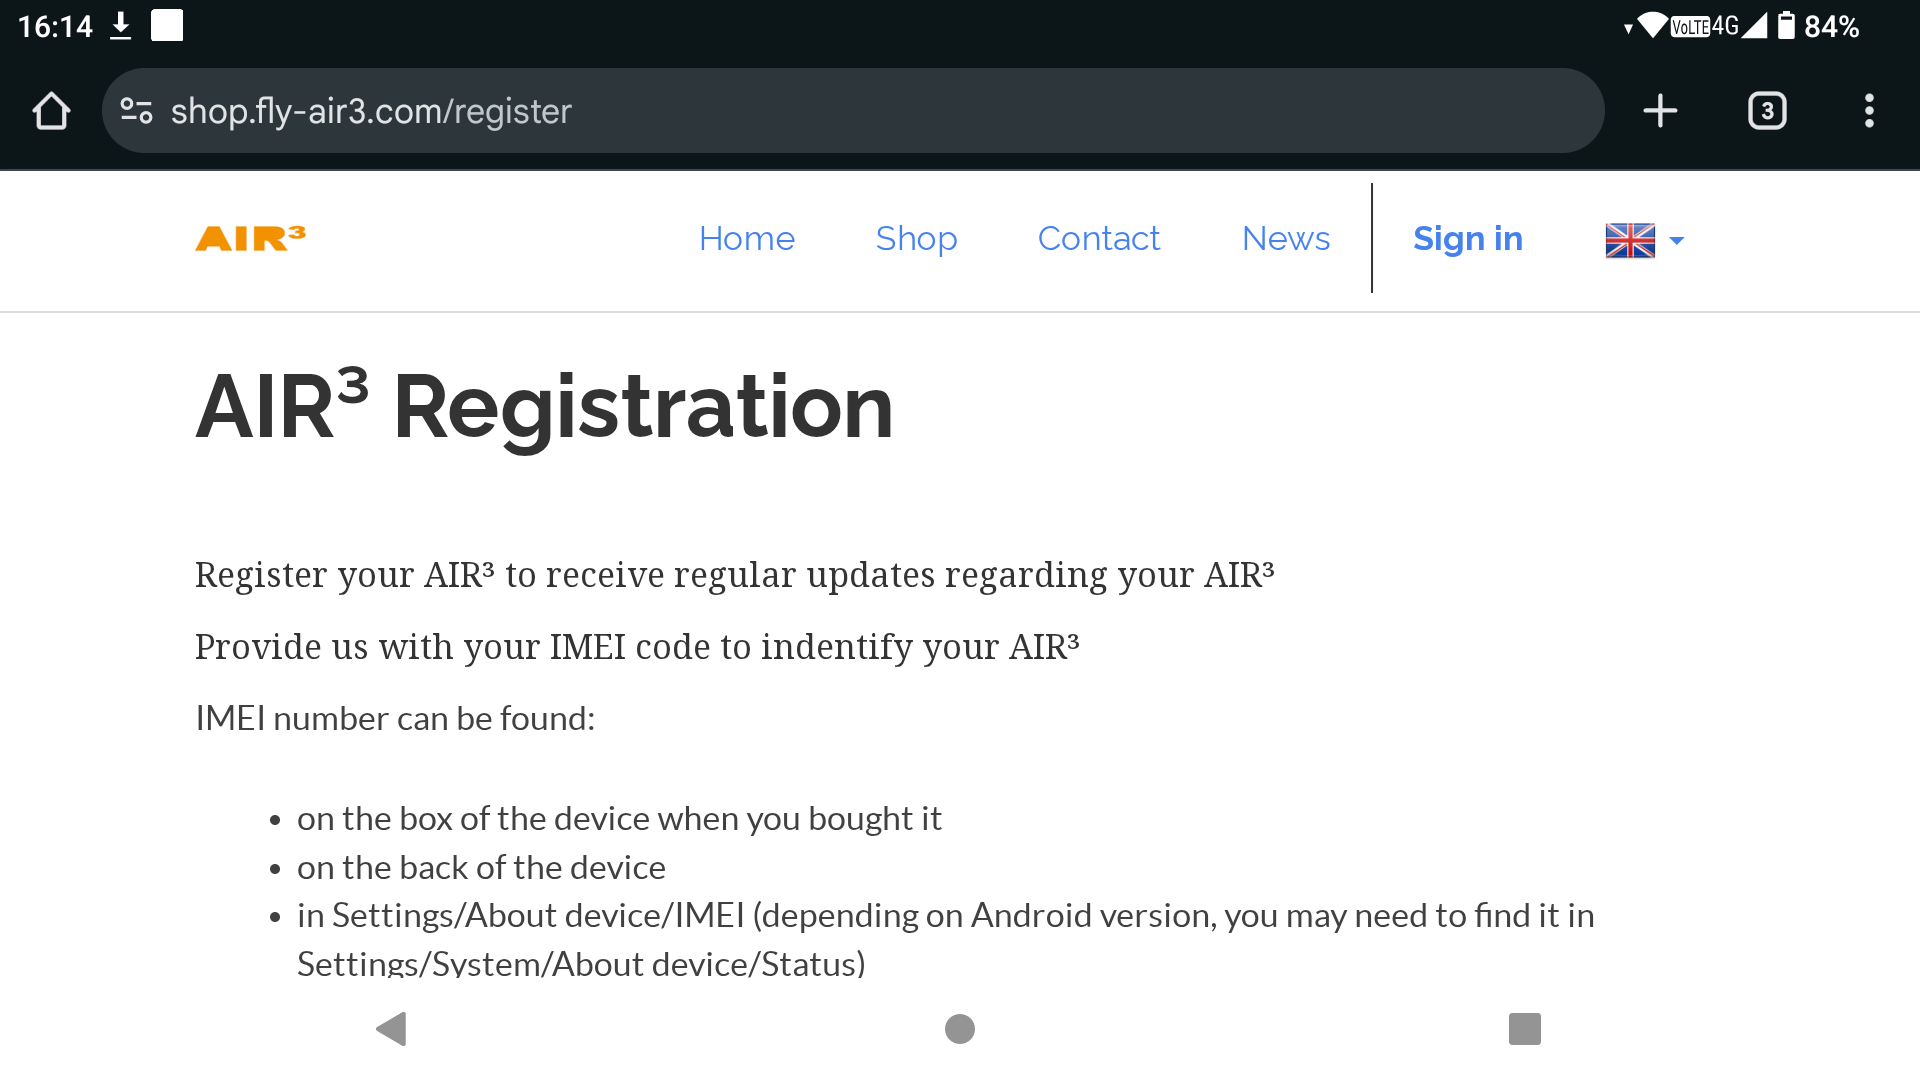
Task: Open the News page link
Action: tap(1286, 239)
